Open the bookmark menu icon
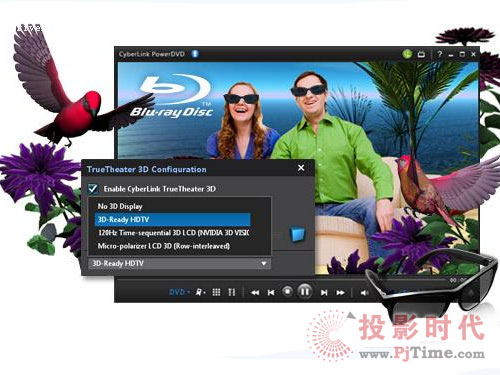 pyautogui.click(x=200, y=292)
